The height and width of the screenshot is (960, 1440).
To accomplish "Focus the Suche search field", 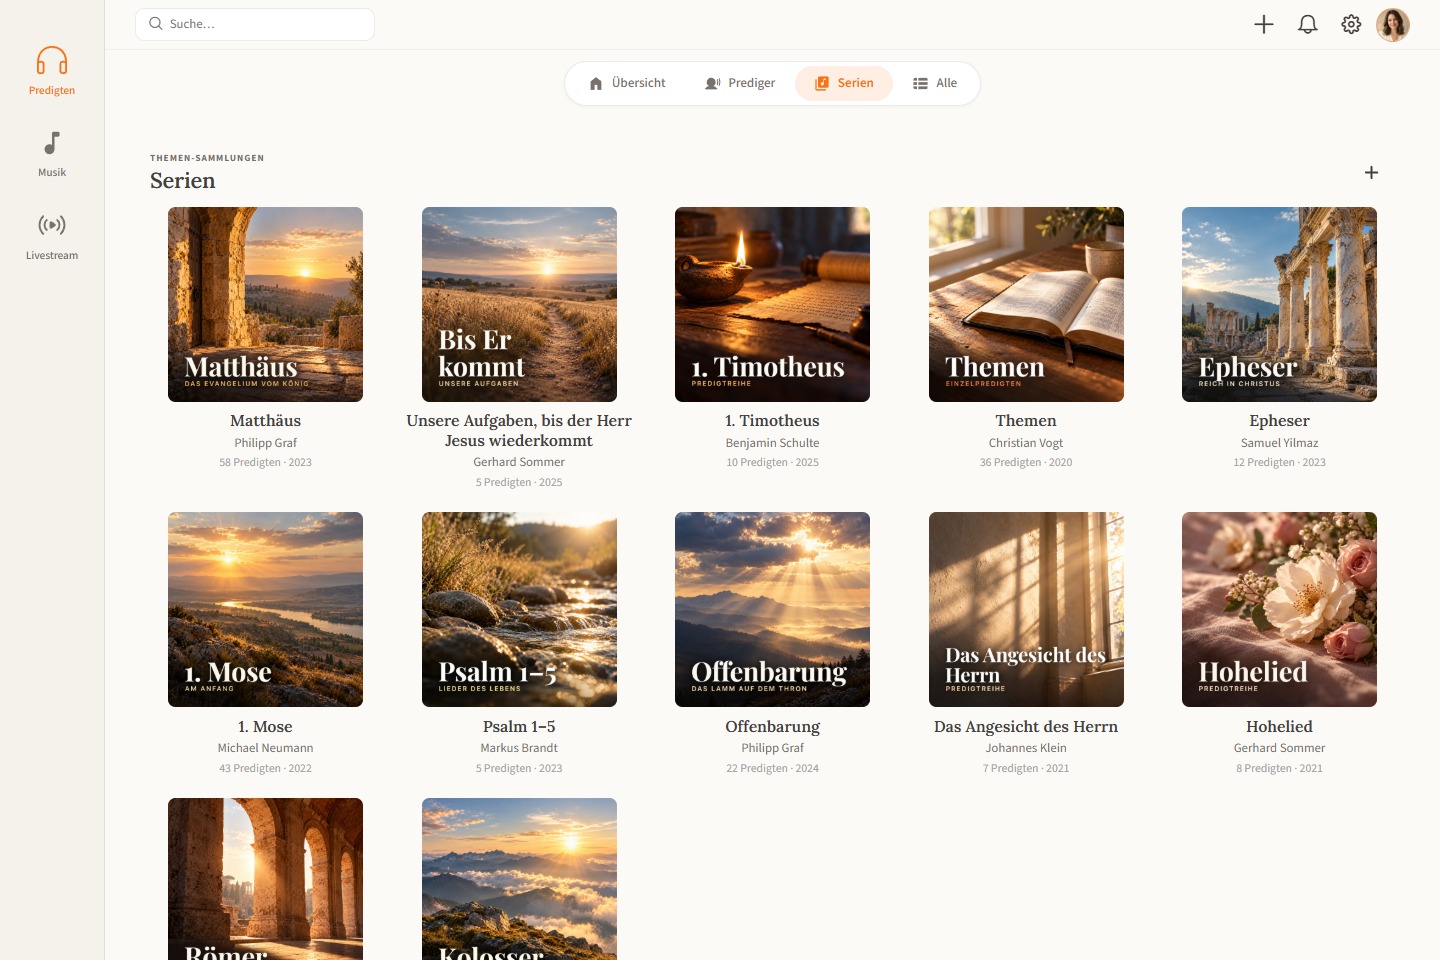I will (255, 24).
